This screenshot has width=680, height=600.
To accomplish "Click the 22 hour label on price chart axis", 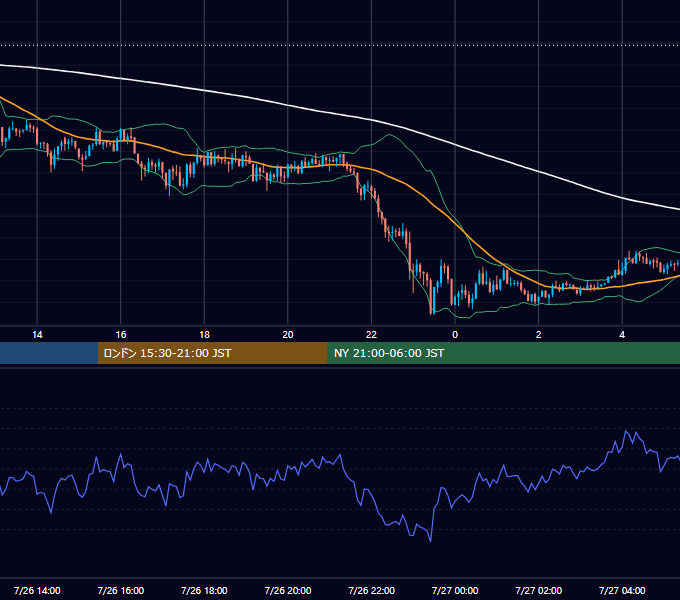I will tap(371, 335).
